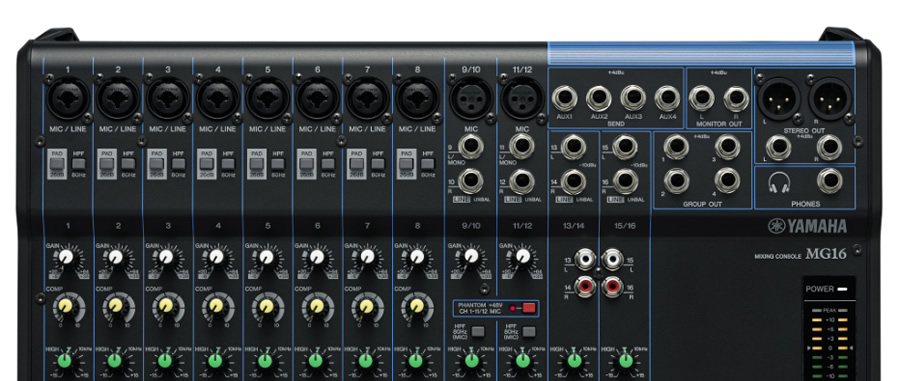The width and height of the screenshot is (900, 381).
Task: Click the channel 2 green HIGH EQ knob
Action: (115, 360)
